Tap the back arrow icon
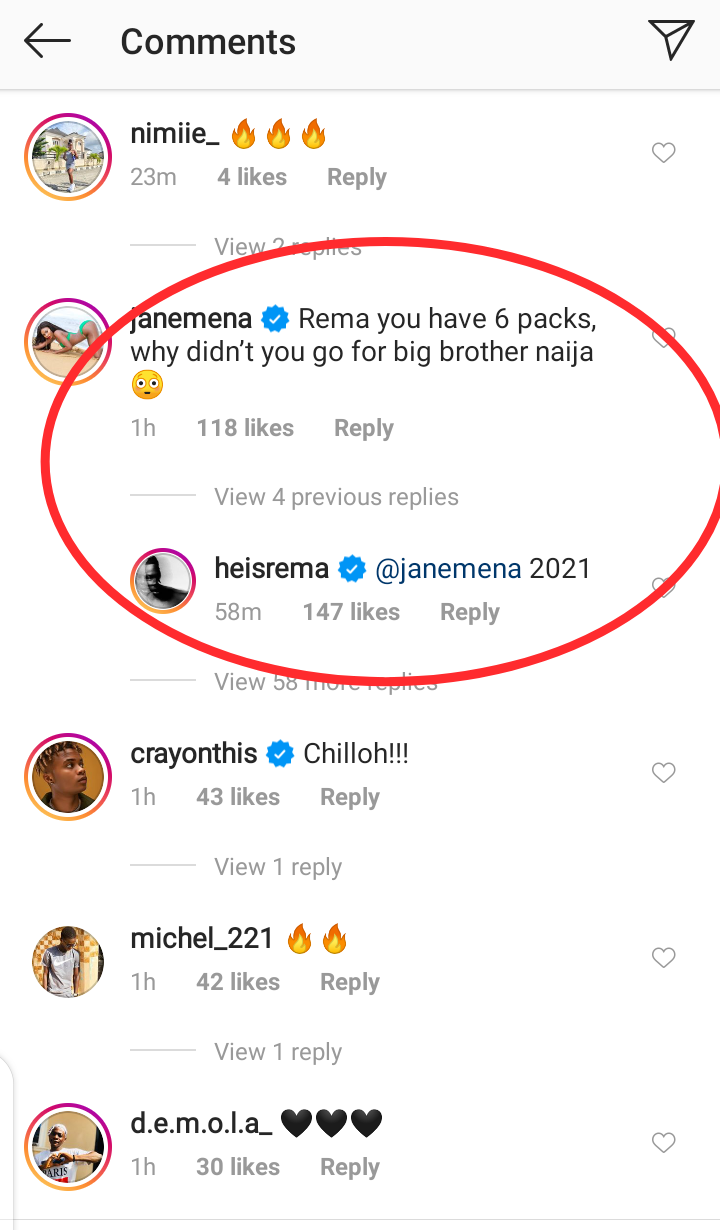Viewport: 720px width, 1230px height. (x=47, y=41)
